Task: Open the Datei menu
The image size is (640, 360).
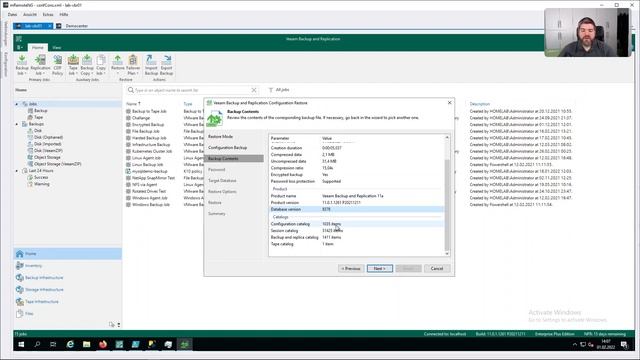Action: pyautogui.click(x=12, y=15)
